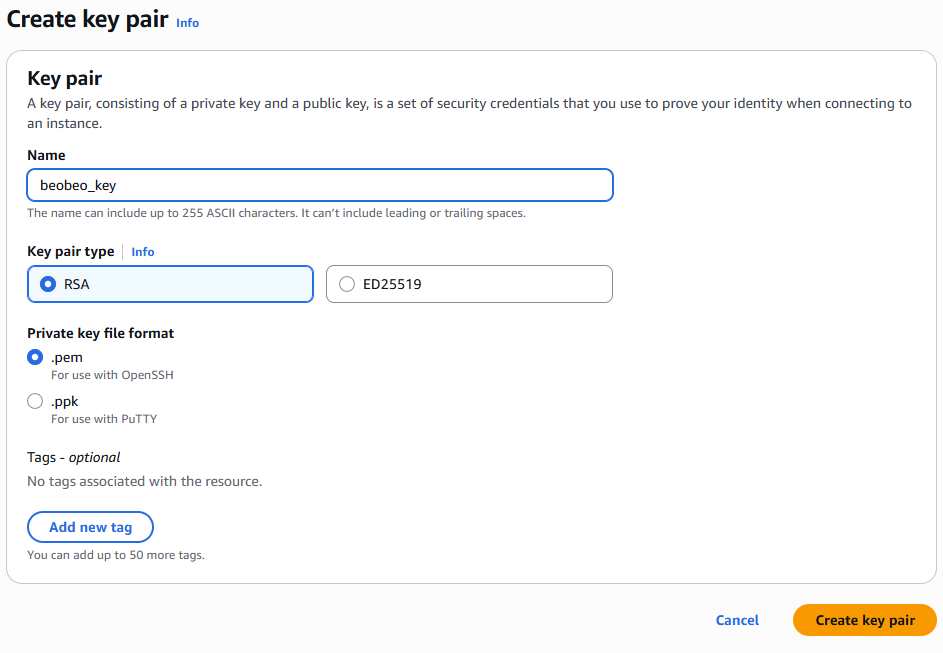Click the Private key file format label

click(101, 333)
